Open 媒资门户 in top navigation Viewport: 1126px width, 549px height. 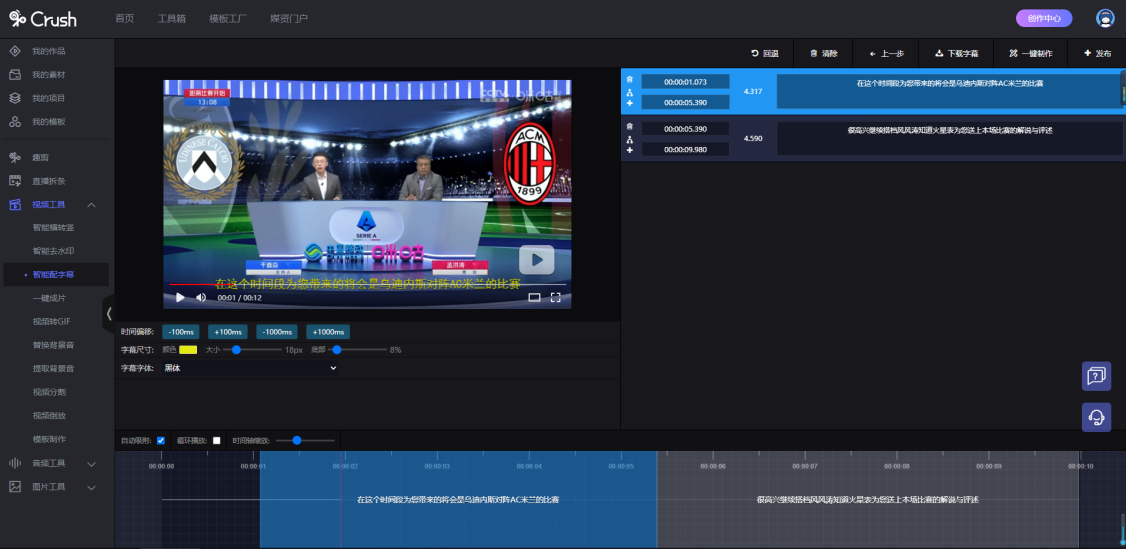click(289, 19)
